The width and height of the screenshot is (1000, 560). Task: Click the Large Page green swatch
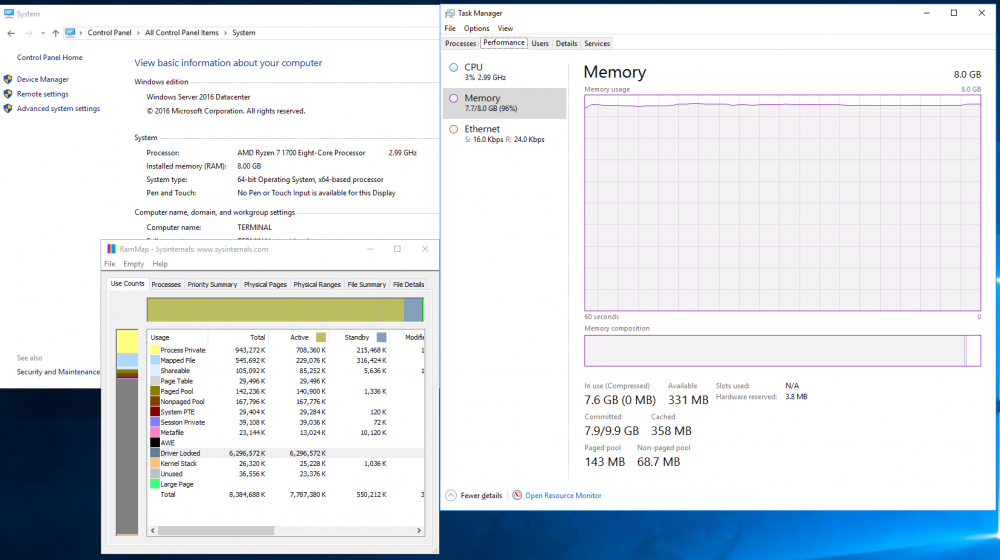[x=155, y=484]
